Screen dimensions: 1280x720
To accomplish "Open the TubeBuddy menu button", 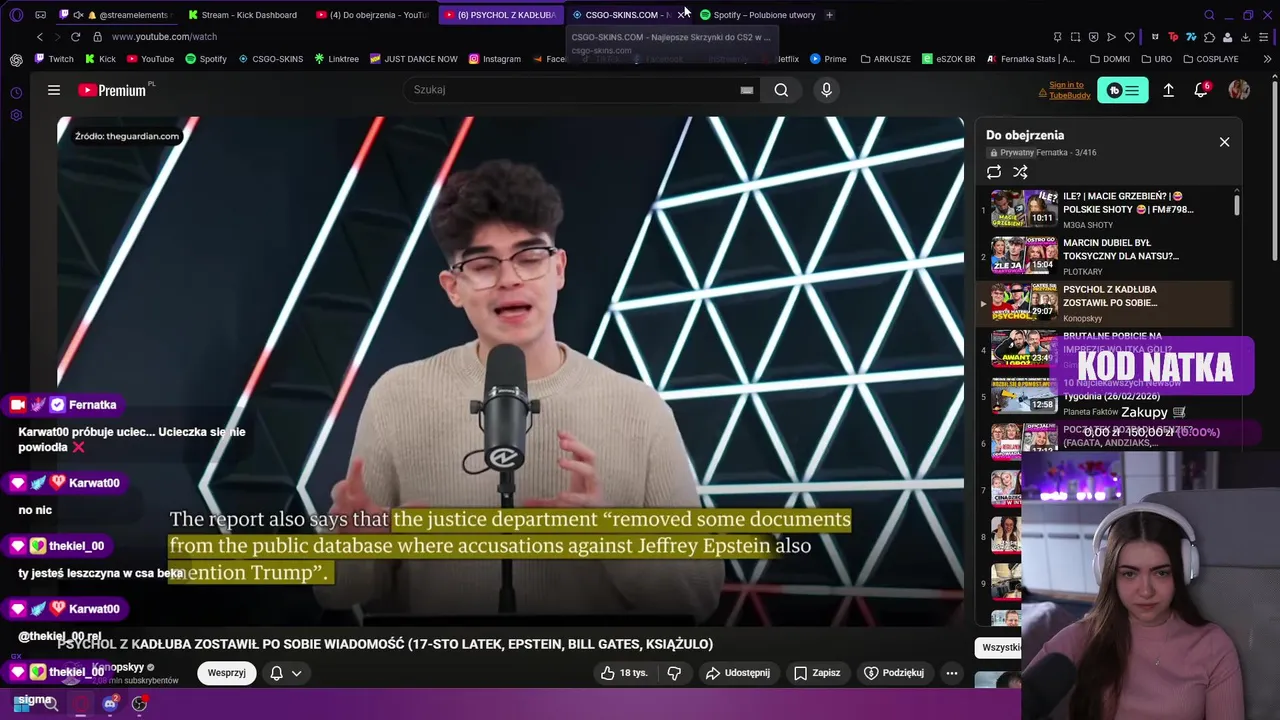I will pos(1123,90).
